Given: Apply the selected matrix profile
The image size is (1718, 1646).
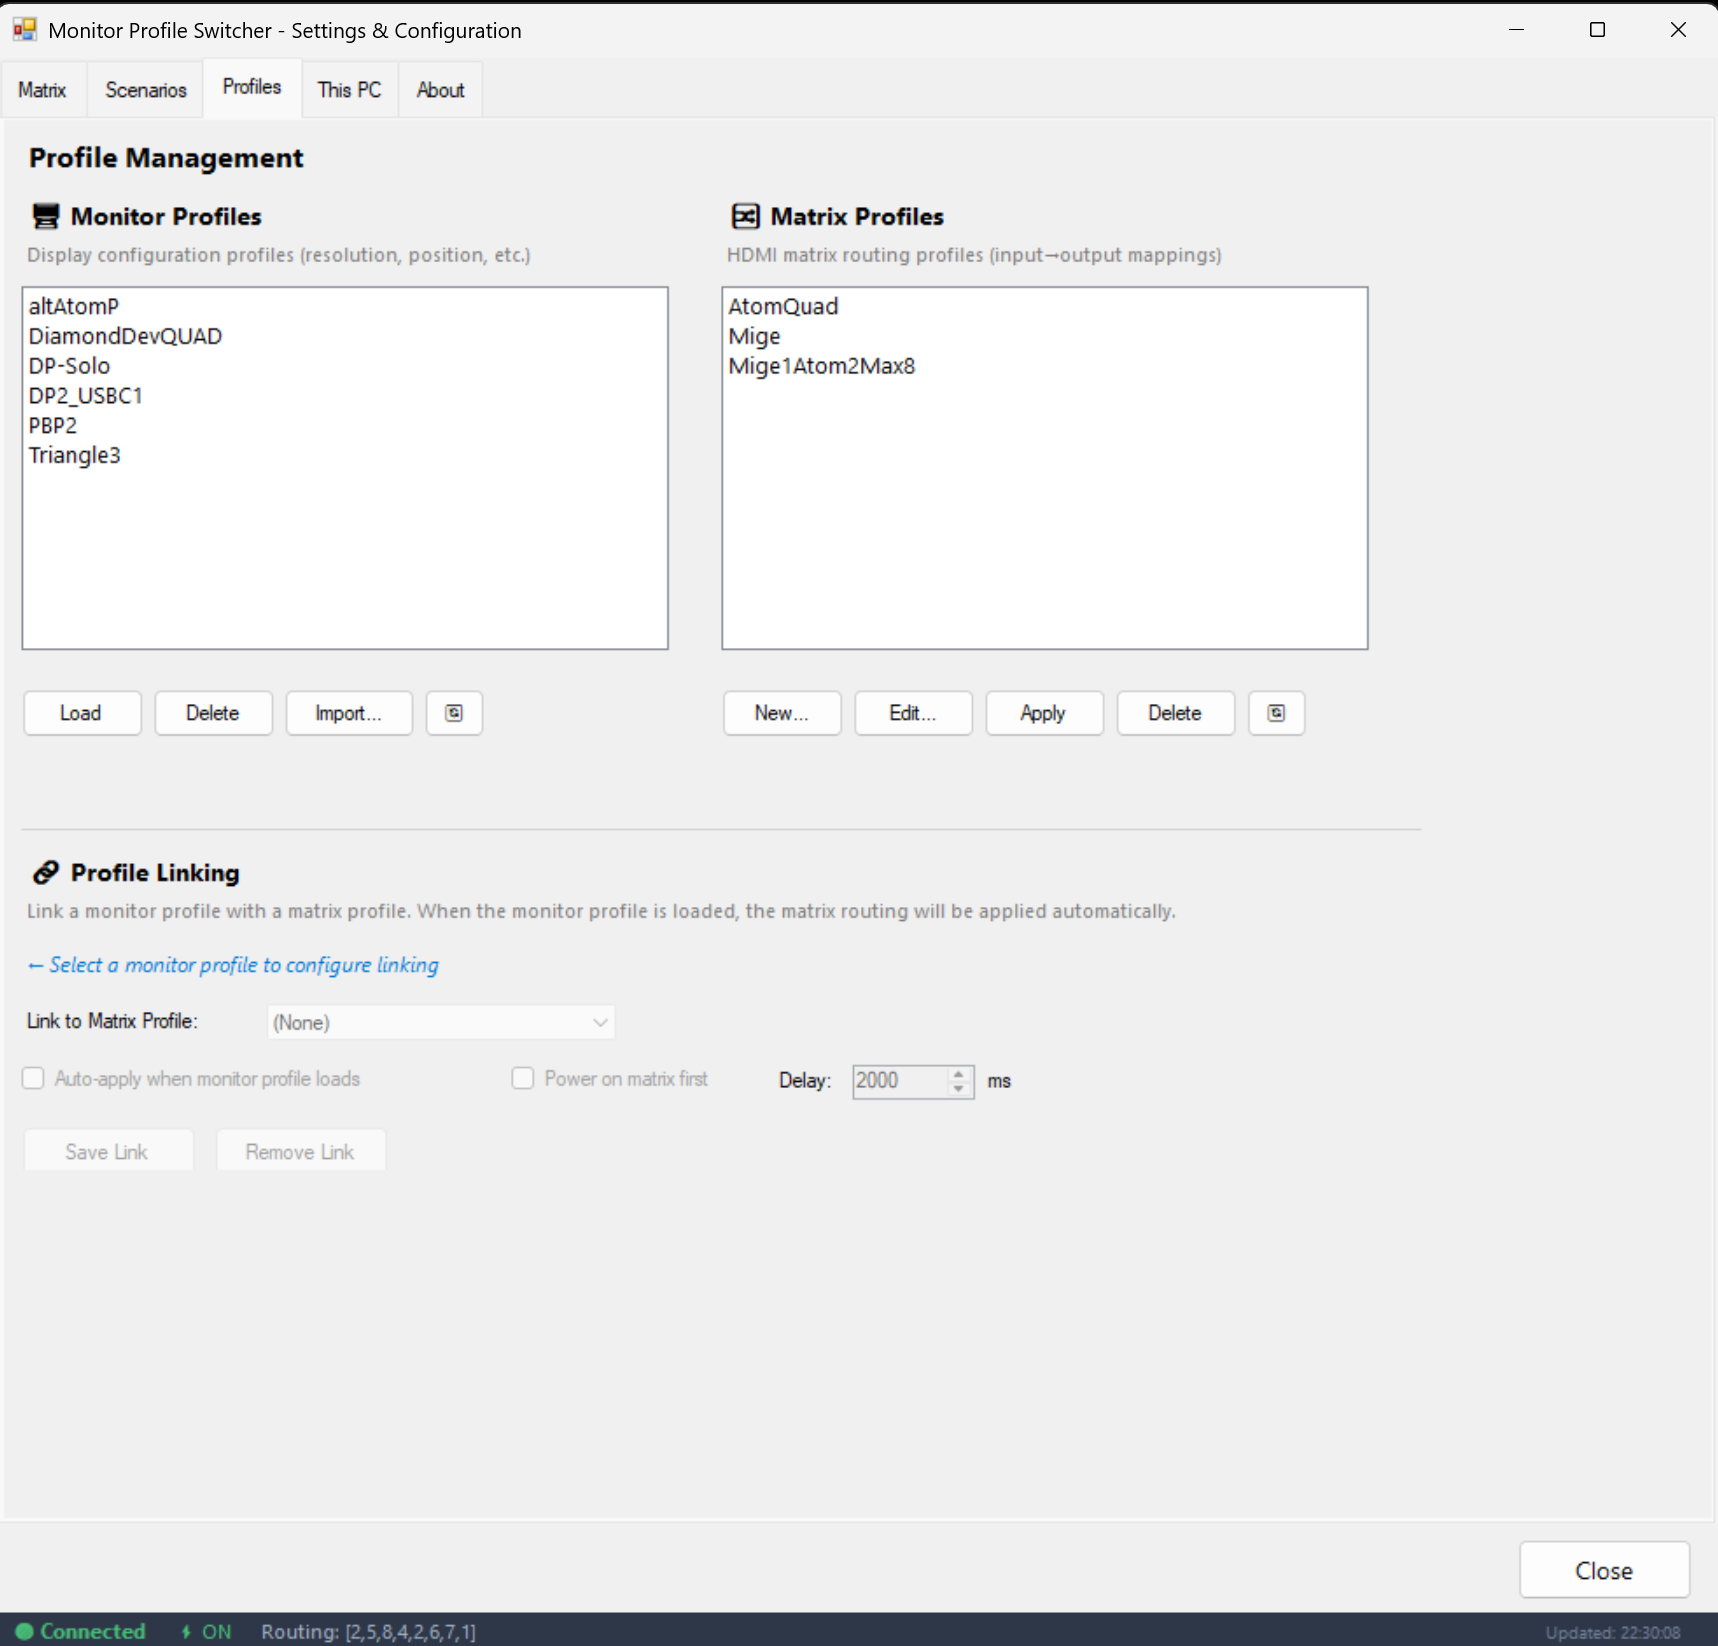Looking at the screenshot, I should pos(1043,712).
